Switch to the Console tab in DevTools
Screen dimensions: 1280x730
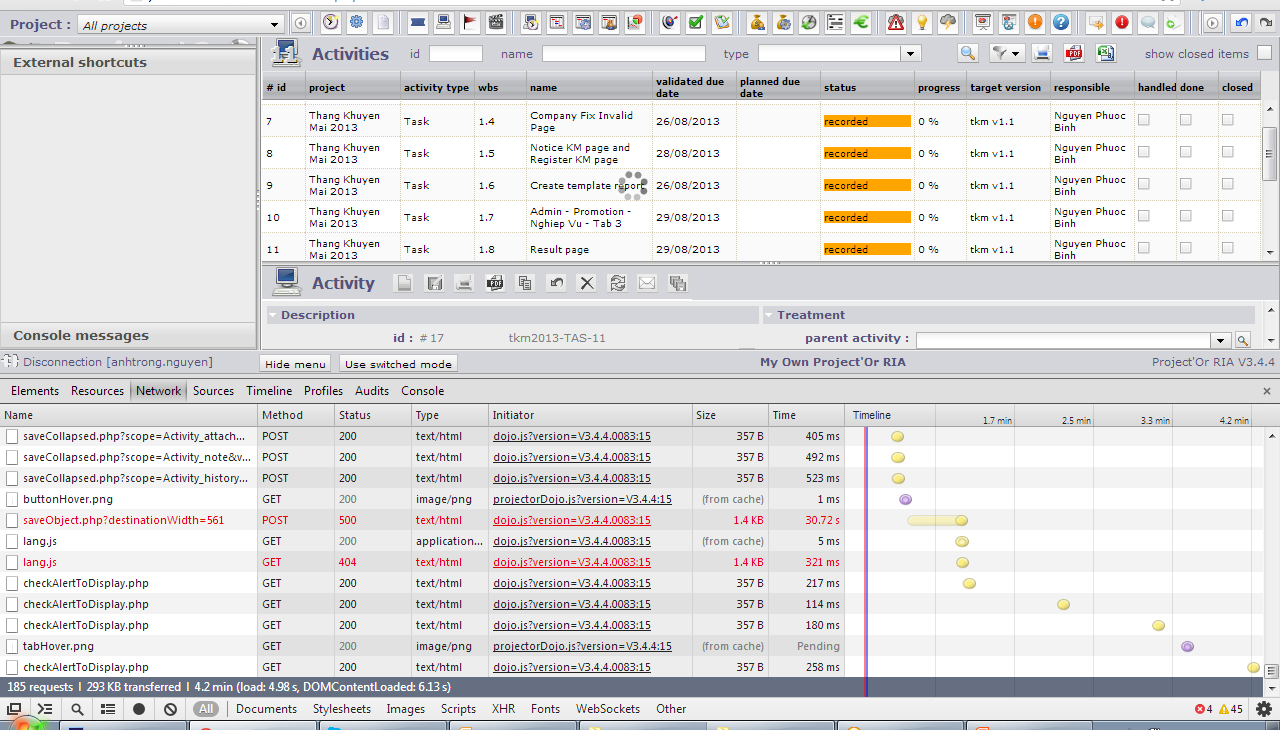[422, 391]
